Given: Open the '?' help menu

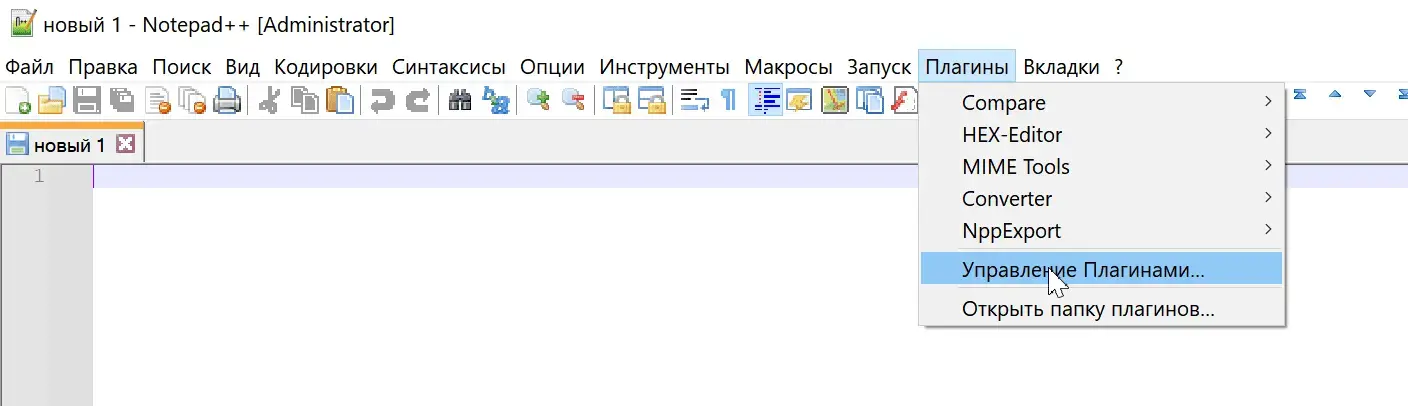Looking at the screenshot, I should pos(1119,67).
